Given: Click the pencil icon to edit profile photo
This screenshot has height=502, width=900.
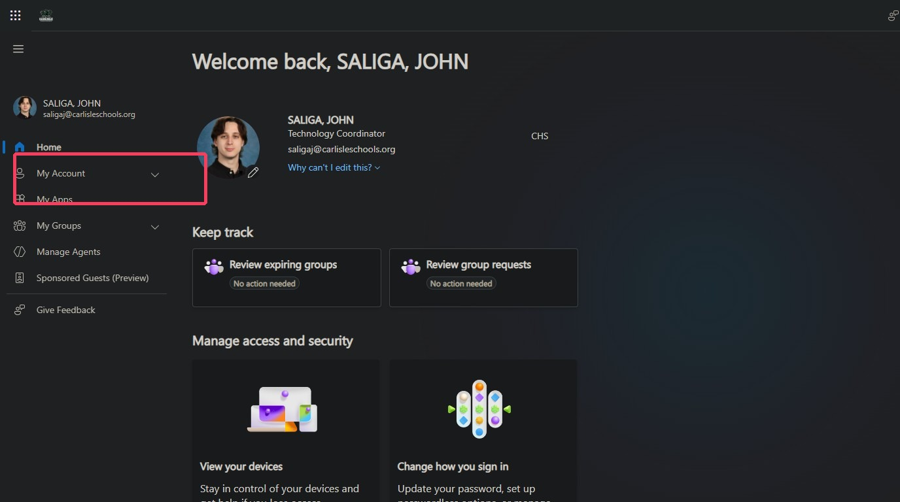Looking at the screenshot, I should 253,172.
